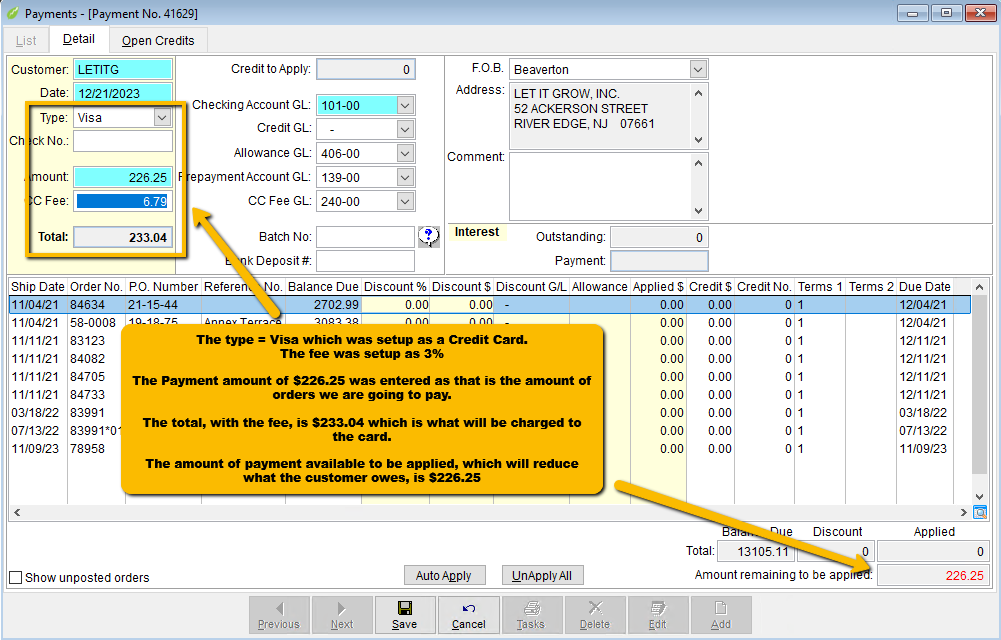Click the Delete X icon

tap(594, 614)
